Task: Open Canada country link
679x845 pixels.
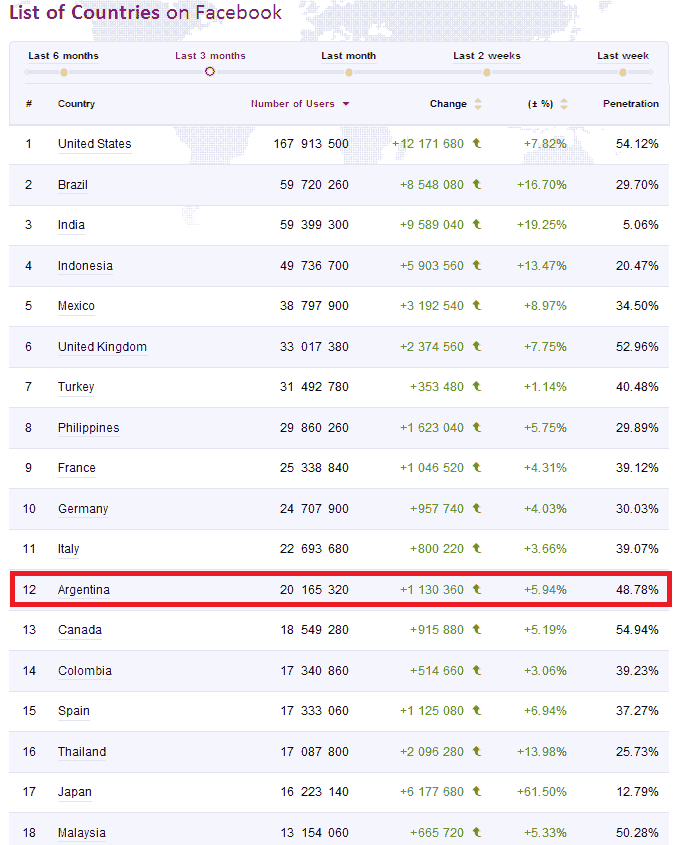Action: (80, 629)
